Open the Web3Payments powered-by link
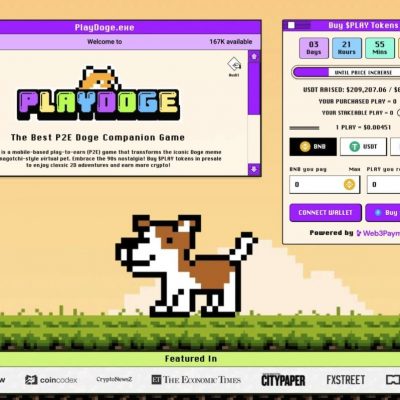This screenshot has height=400, width=400. coord(378,233)
